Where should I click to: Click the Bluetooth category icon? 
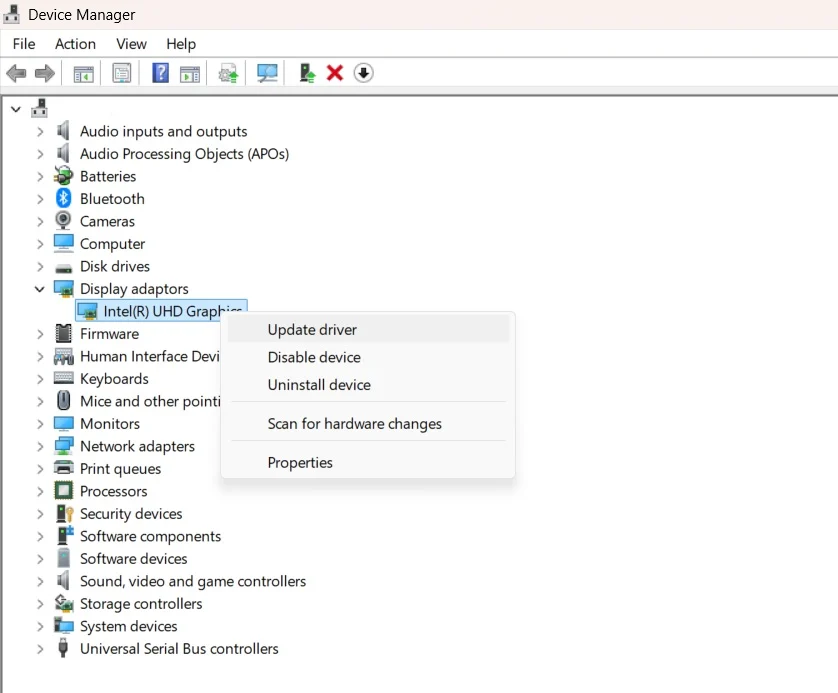point(64,199)
